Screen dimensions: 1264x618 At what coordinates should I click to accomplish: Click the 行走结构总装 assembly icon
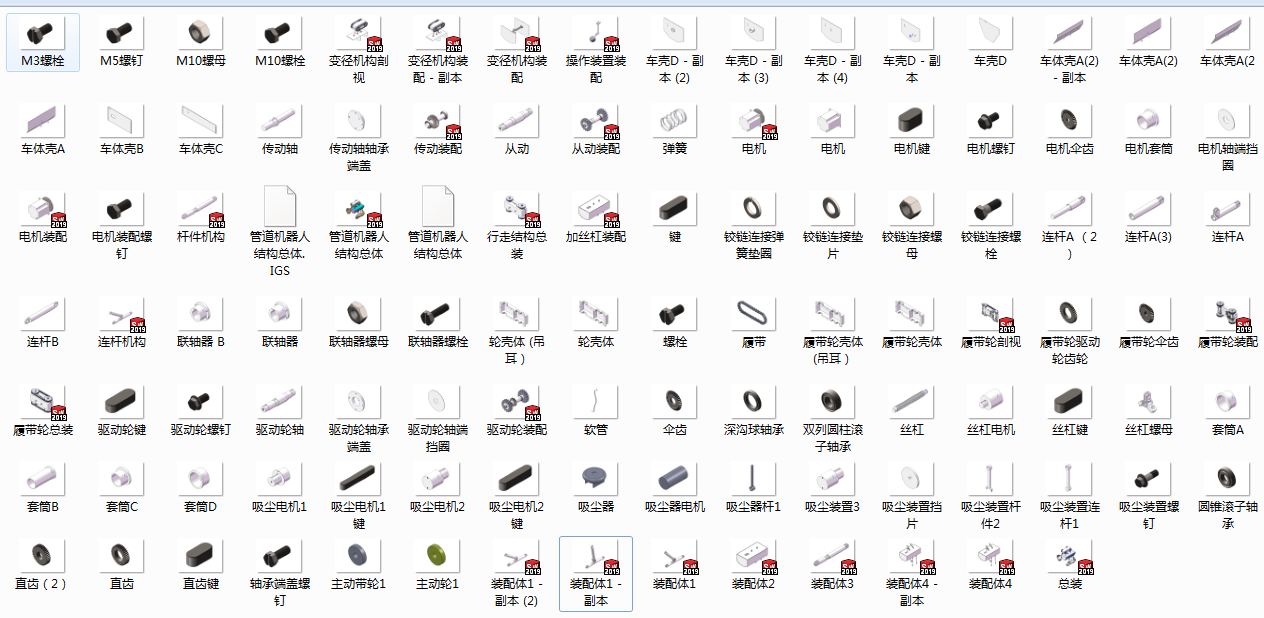point(517,210)
